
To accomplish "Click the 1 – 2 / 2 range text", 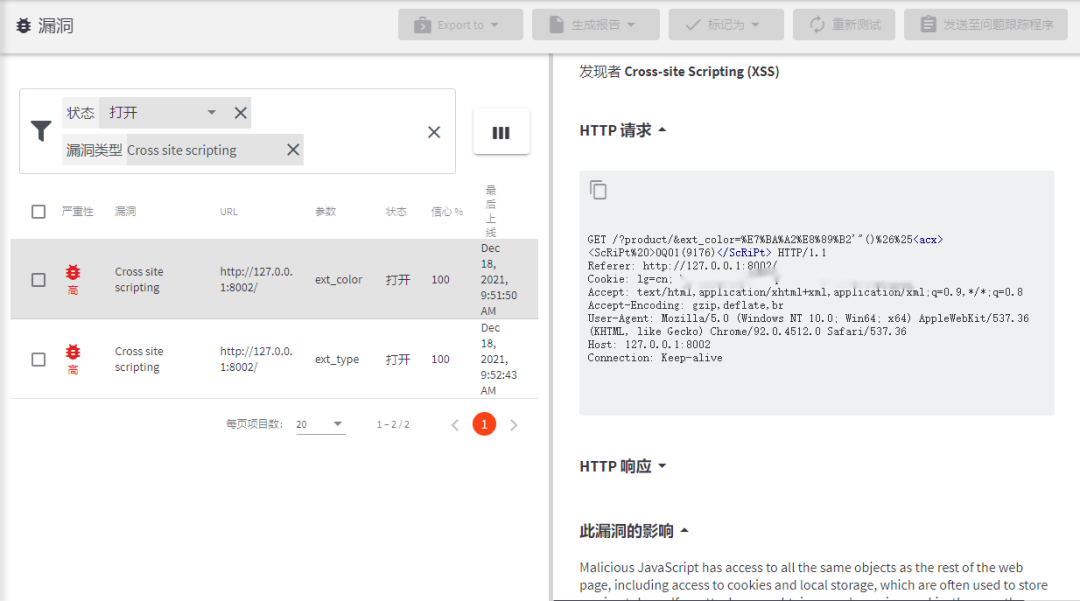I will pos(393,425).
